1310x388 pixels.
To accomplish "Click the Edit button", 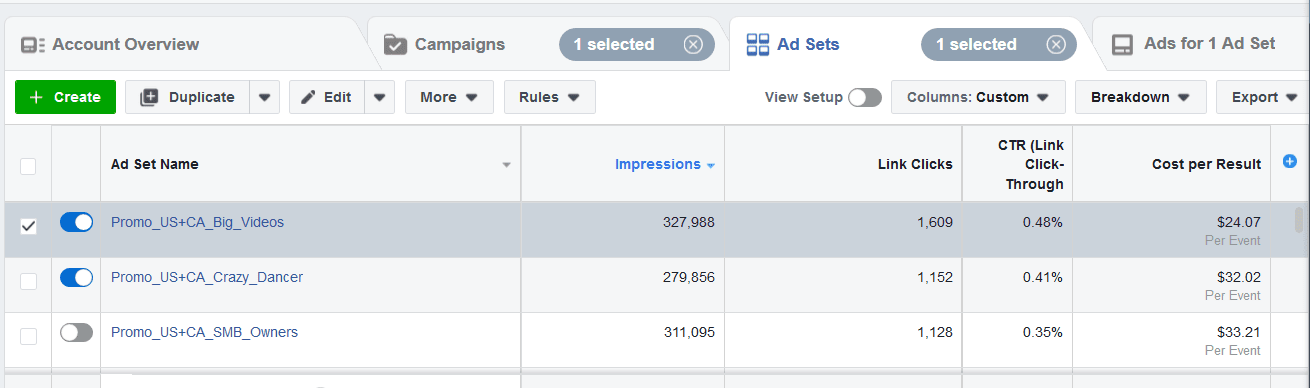I will coord(327,97).
